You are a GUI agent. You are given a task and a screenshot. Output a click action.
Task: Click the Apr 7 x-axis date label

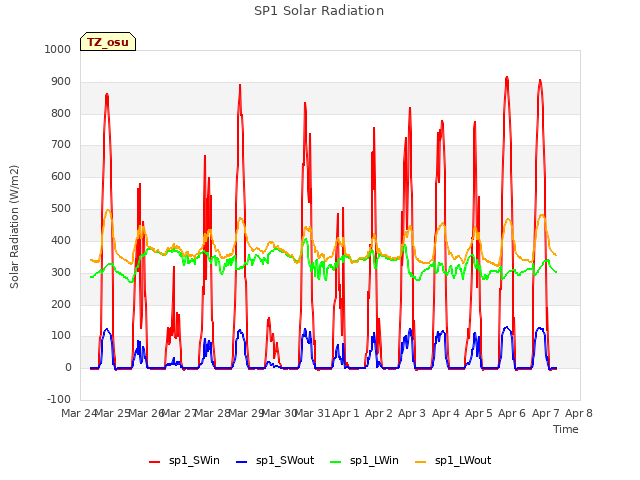point(546,413)
